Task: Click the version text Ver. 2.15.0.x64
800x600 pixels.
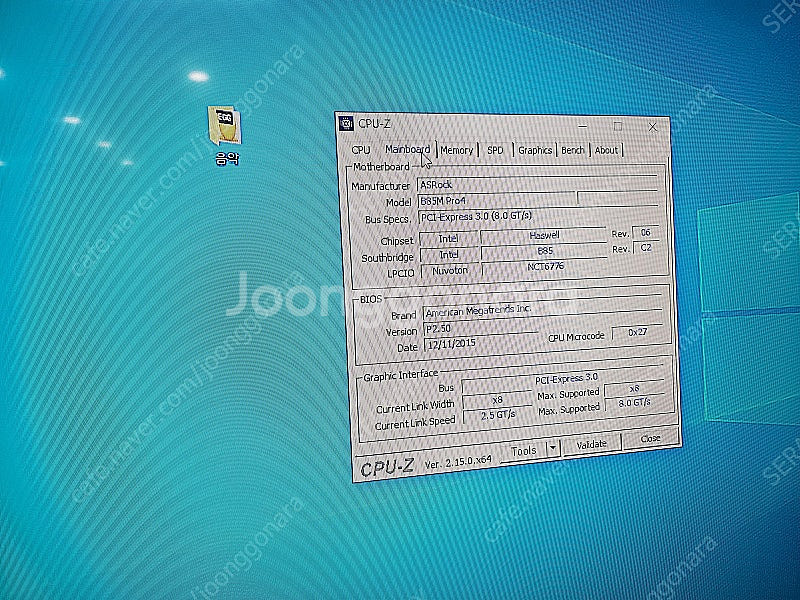Action: [x=458, y=462]
